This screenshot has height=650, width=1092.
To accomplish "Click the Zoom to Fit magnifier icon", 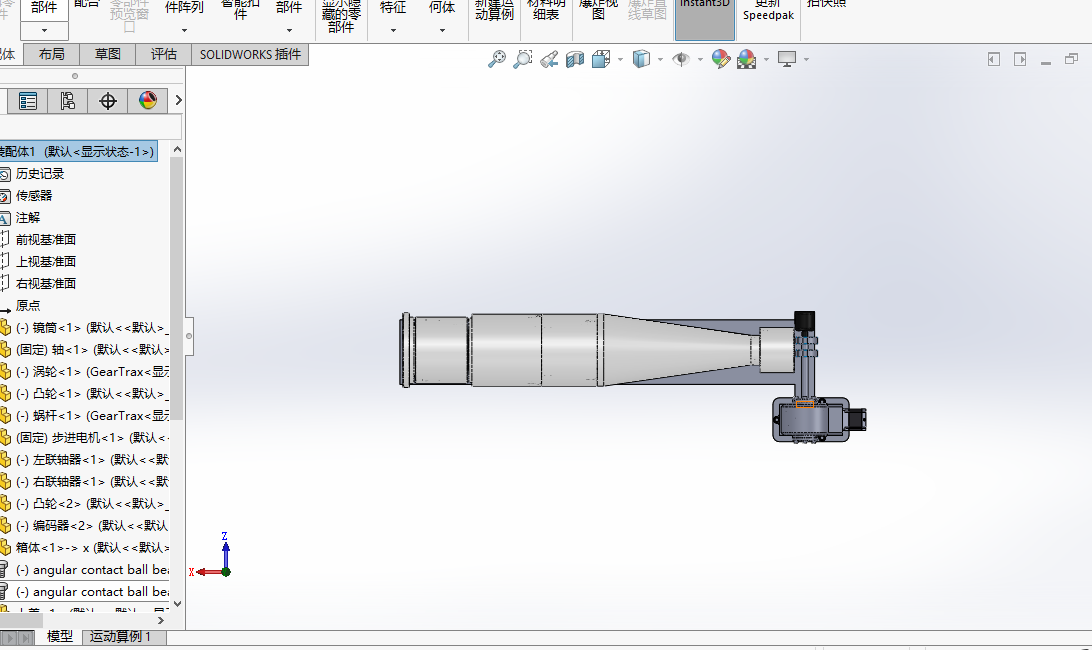I will [x=497, y=59].
